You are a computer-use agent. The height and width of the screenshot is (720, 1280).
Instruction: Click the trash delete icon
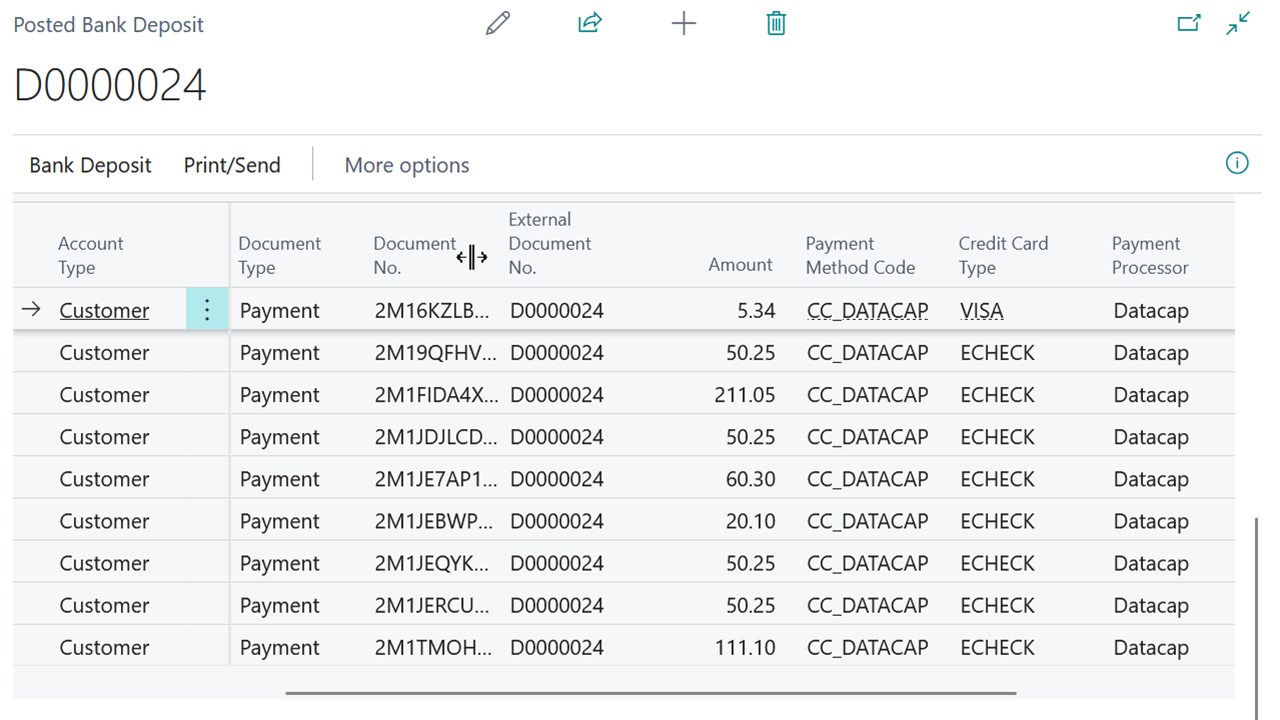776,23
